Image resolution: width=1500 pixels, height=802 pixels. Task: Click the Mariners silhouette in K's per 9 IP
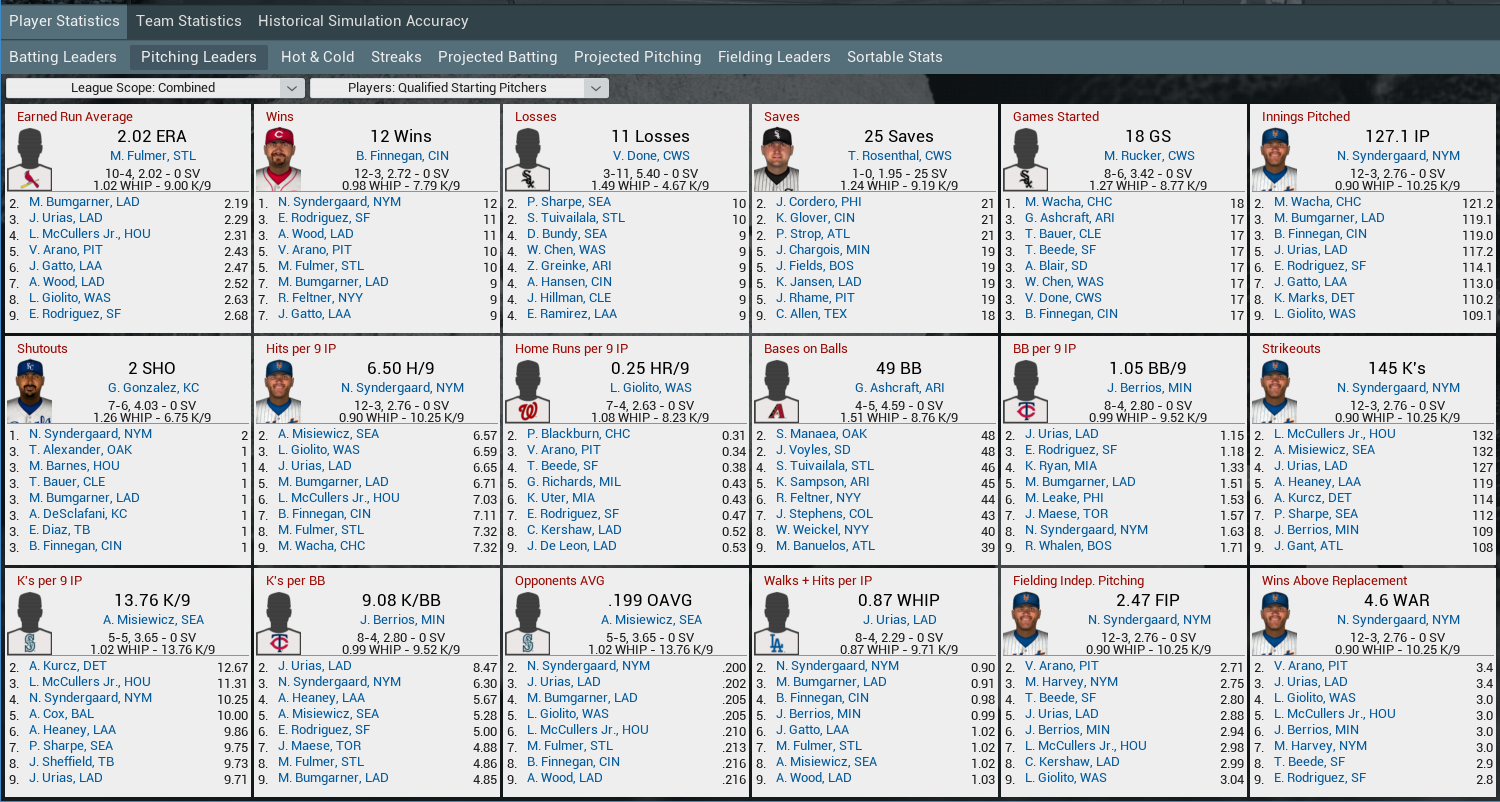pyautogui.click(x=30, y=623)
